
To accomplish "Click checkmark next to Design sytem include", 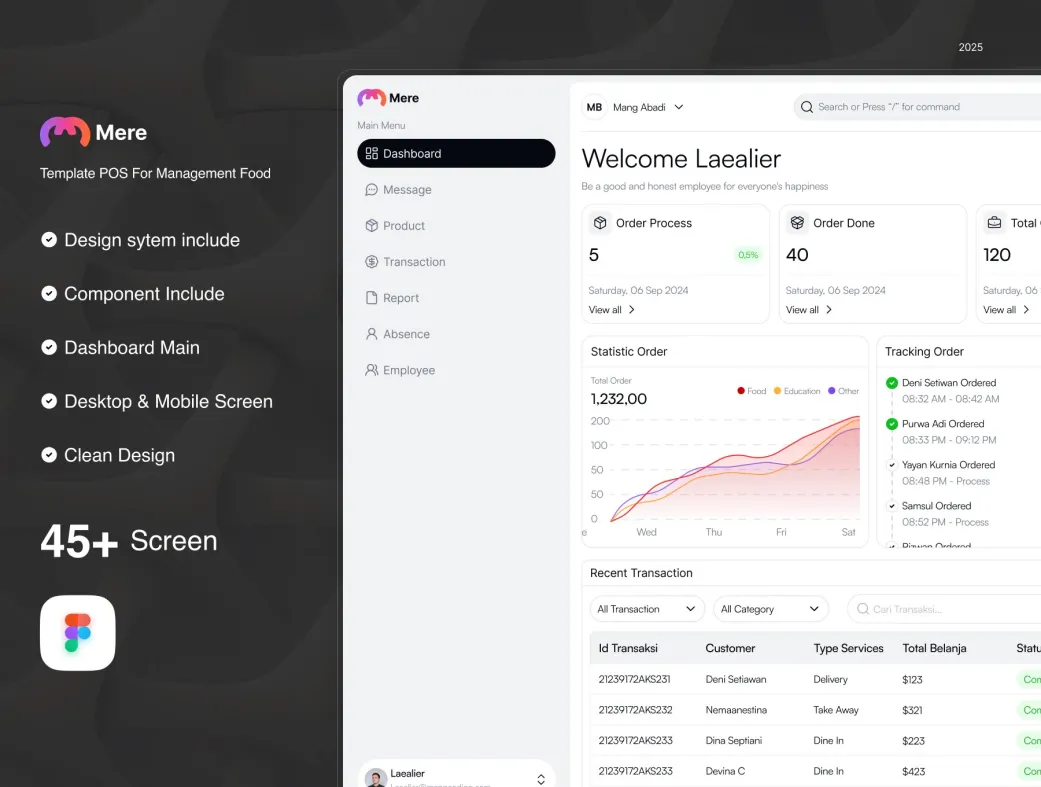I will (48, 240).
